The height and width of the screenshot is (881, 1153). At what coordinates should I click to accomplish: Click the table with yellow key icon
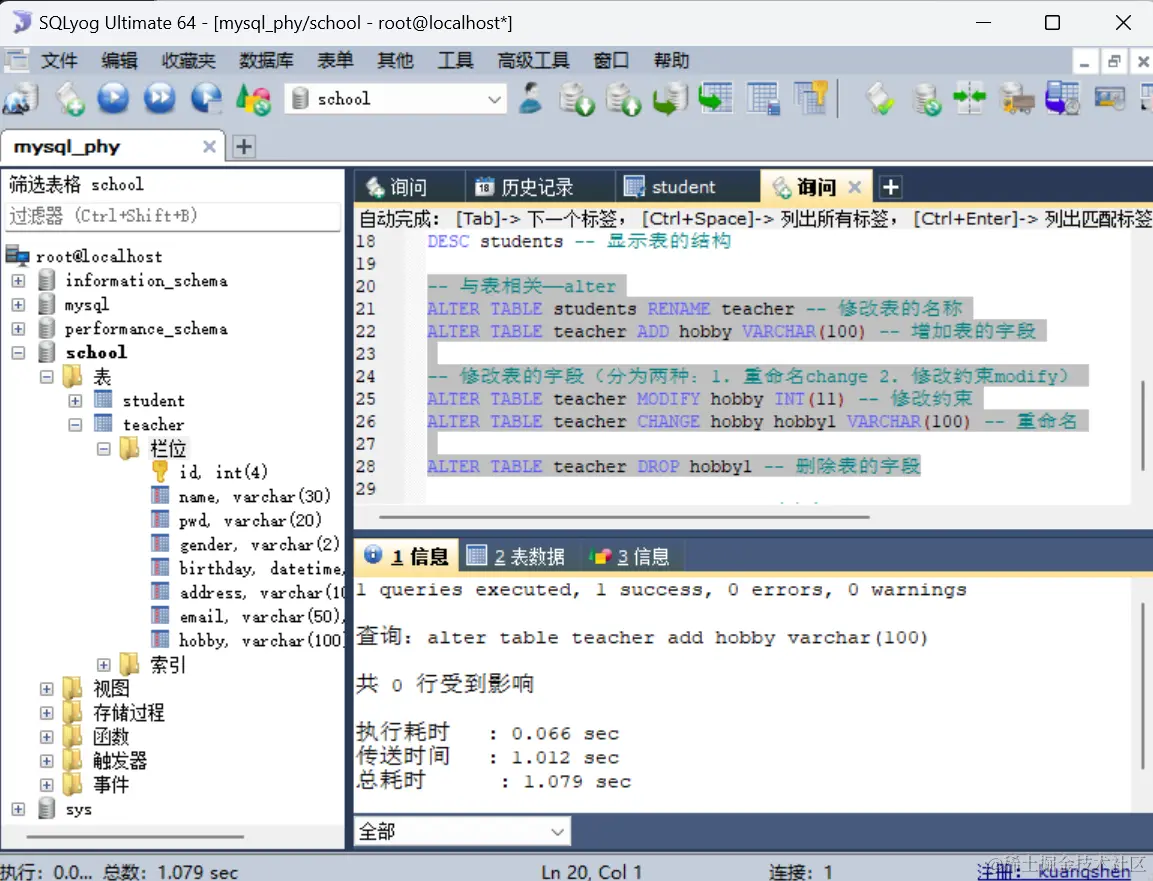coord(811,98)
